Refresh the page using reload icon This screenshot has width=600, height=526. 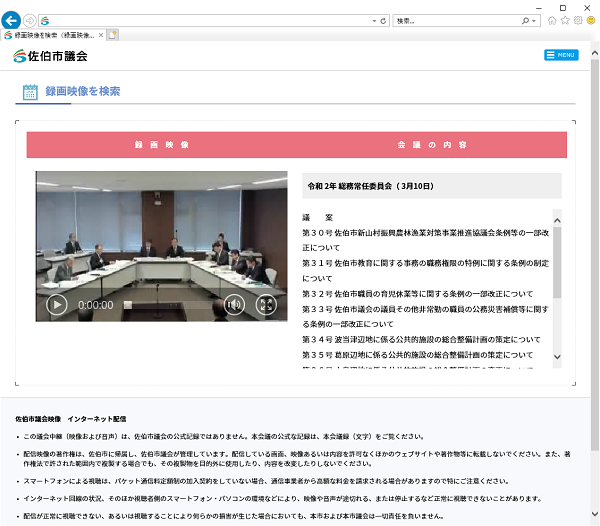383,21
